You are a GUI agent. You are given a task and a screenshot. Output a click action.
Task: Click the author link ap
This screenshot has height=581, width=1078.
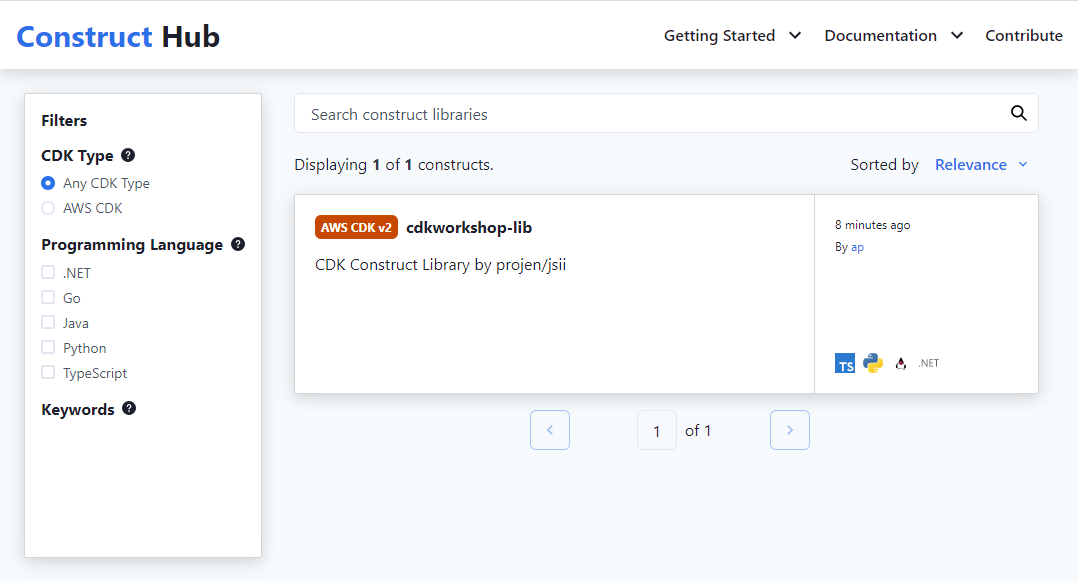tap(857, 248)
